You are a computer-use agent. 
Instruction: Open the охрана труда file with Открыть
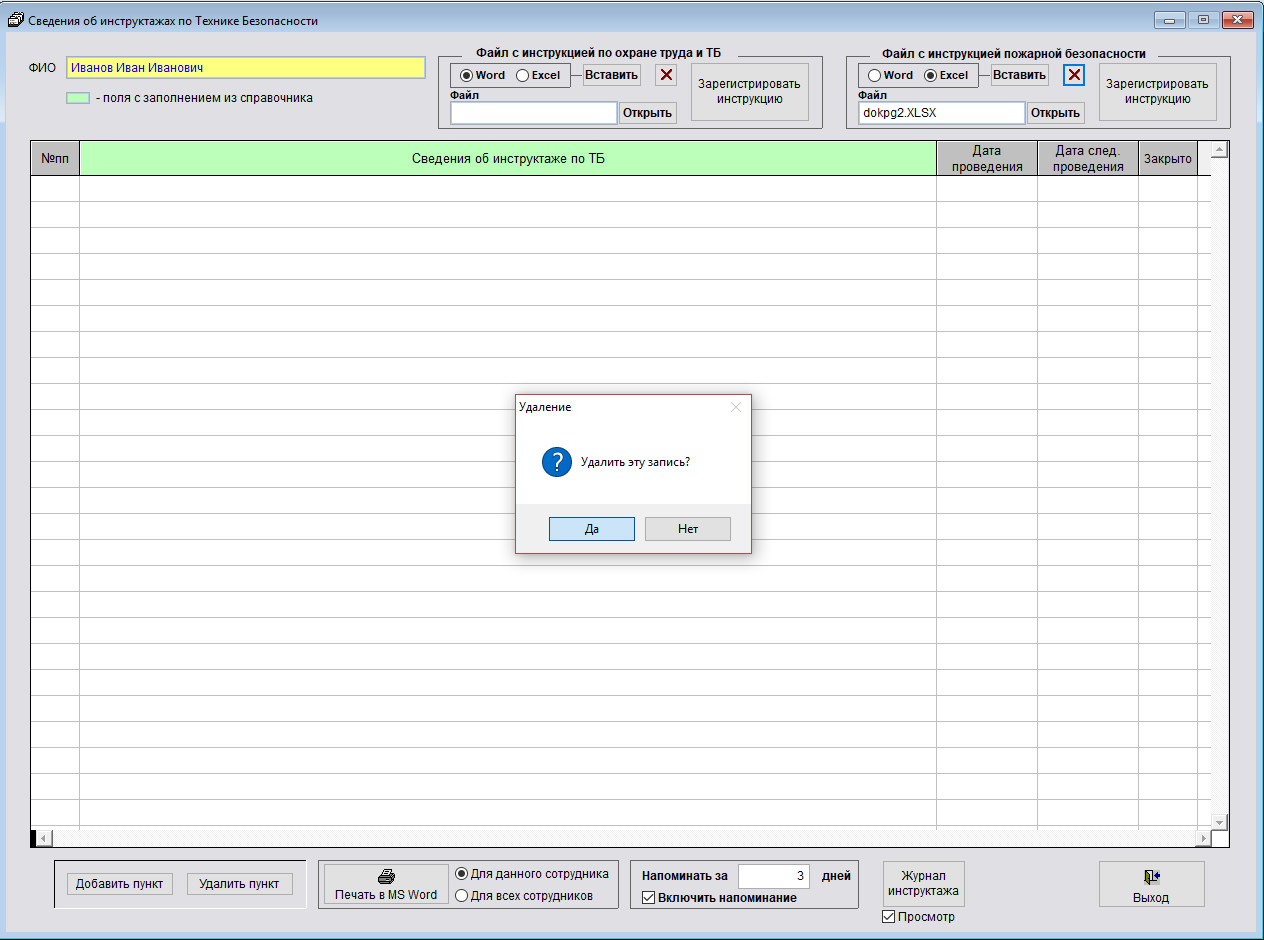(x=647, y=113)
